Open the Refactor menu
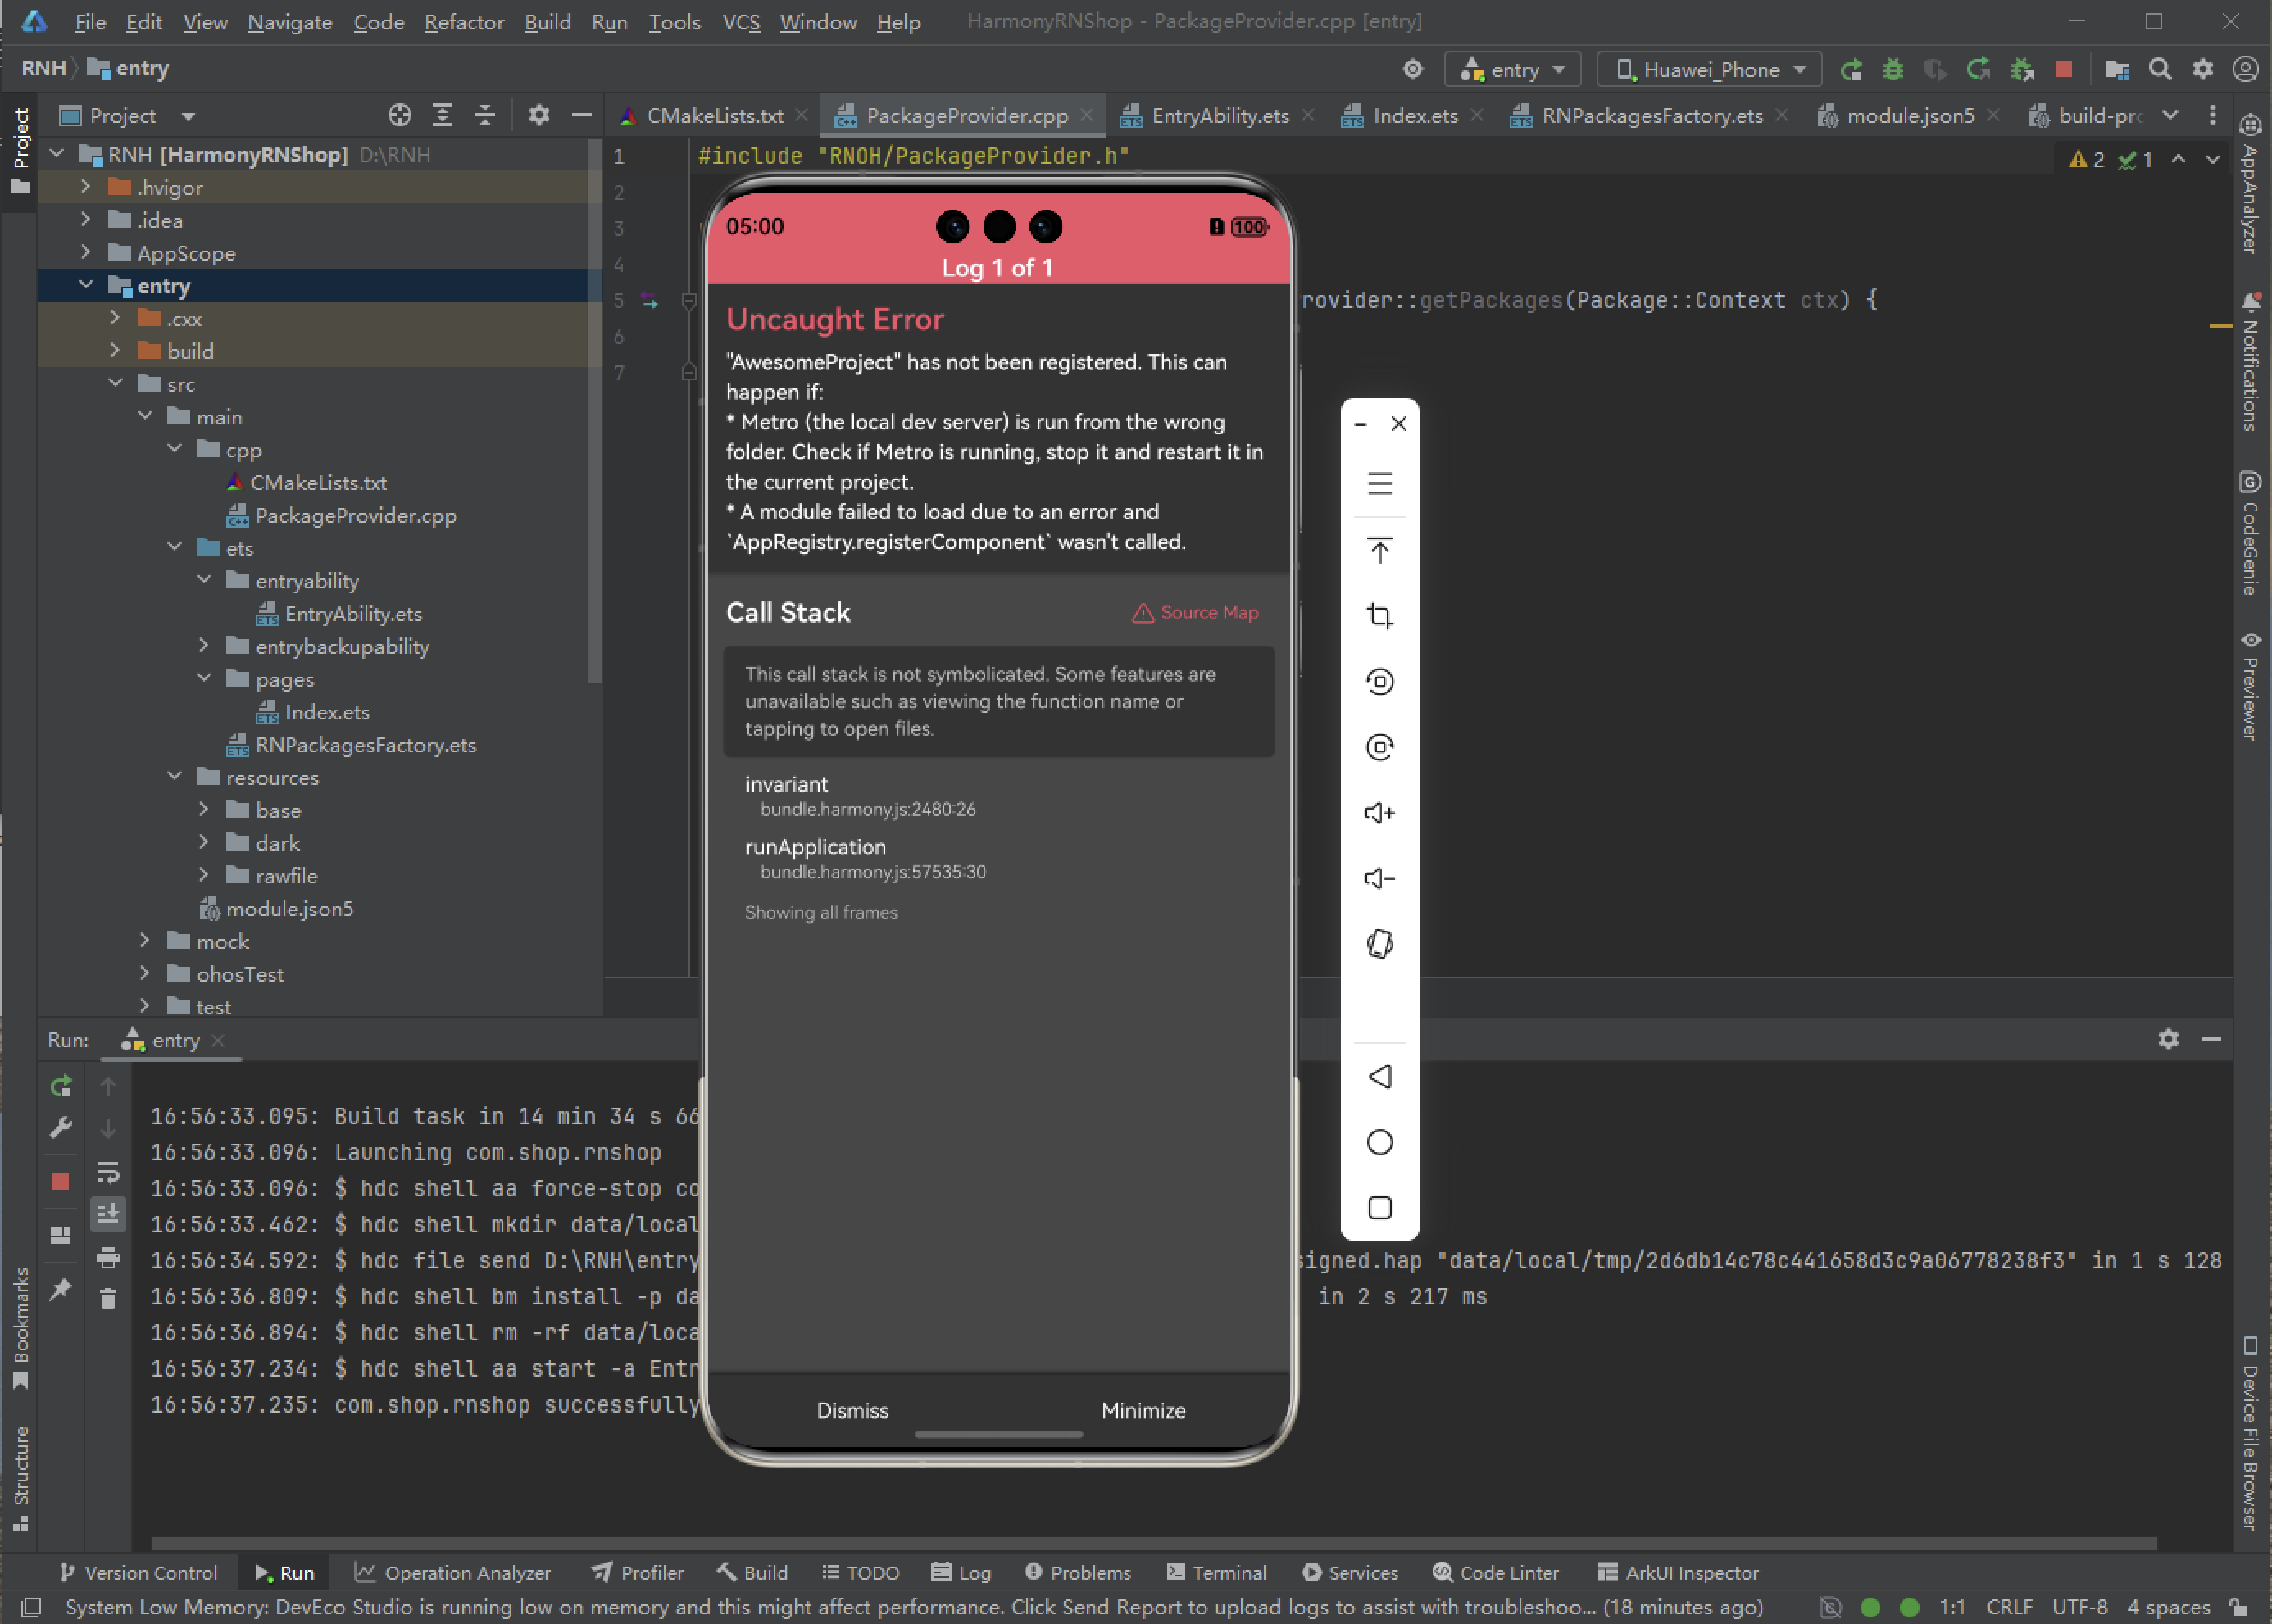The image size is (2272, 1624). (x=464, y=22)
